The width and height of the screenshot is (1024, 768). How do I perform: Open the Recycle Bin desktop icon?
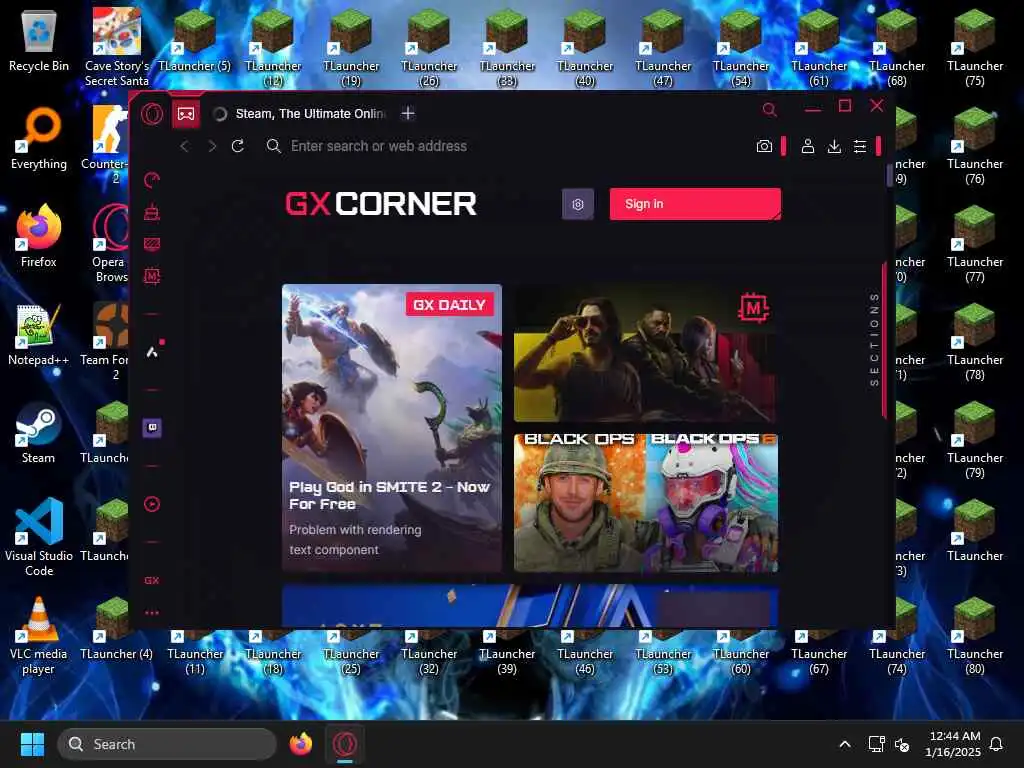pos(39,41)
